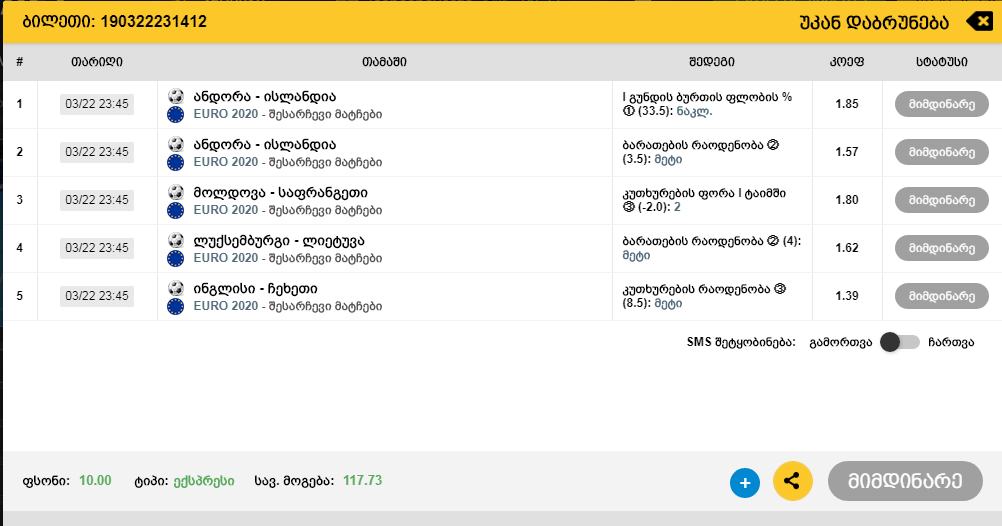This screenshot has height=526, width=1002.
Task: Click ticket number 190322231412
Action: point(153,22)
